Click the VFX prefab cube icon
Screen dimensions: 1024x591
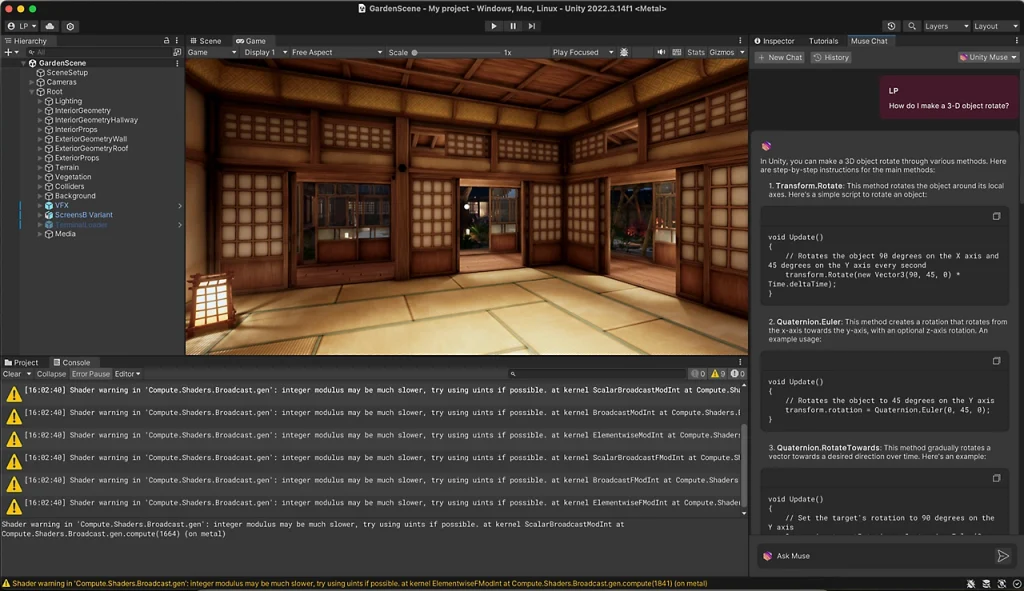(x=49, y=206)
